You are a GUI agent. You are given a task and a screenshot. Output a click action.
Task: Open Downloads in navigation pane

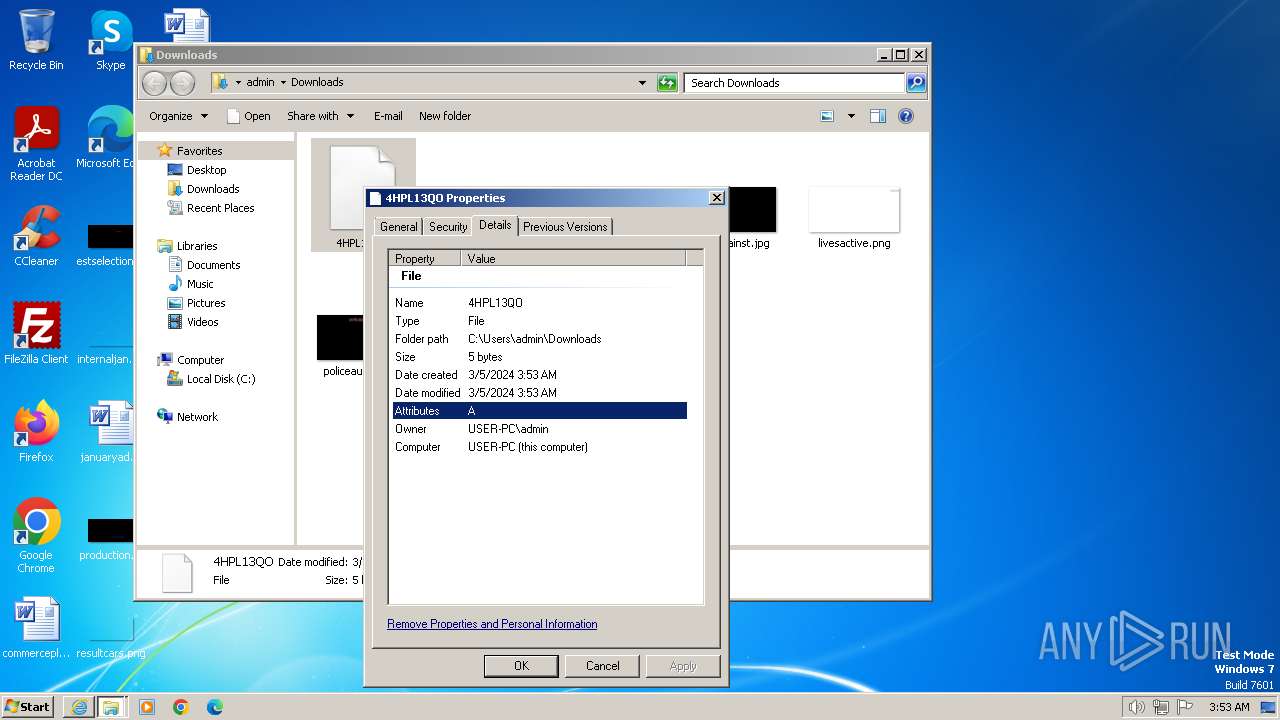[x=213, y=189]
